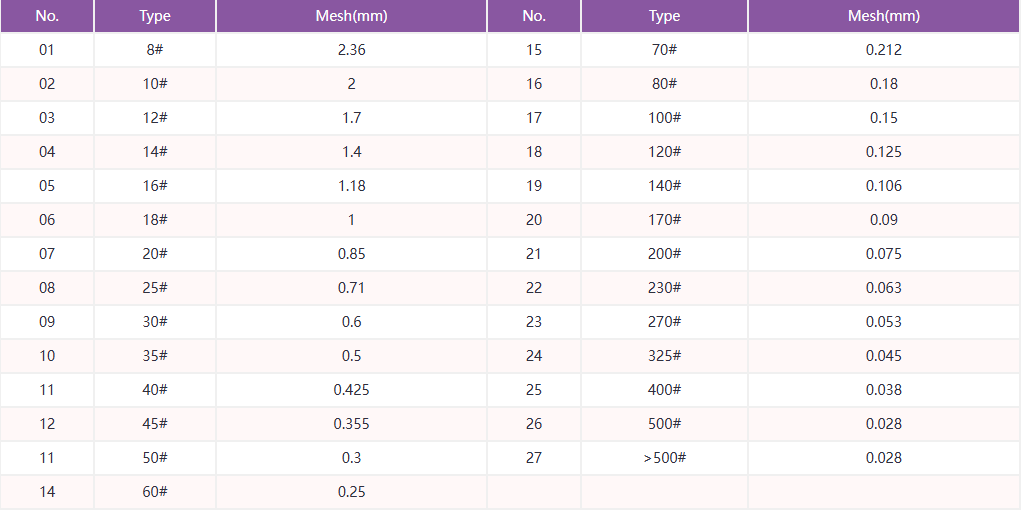Click row number 27
Screen dimensions: 1022x511
tap(534, 458)
